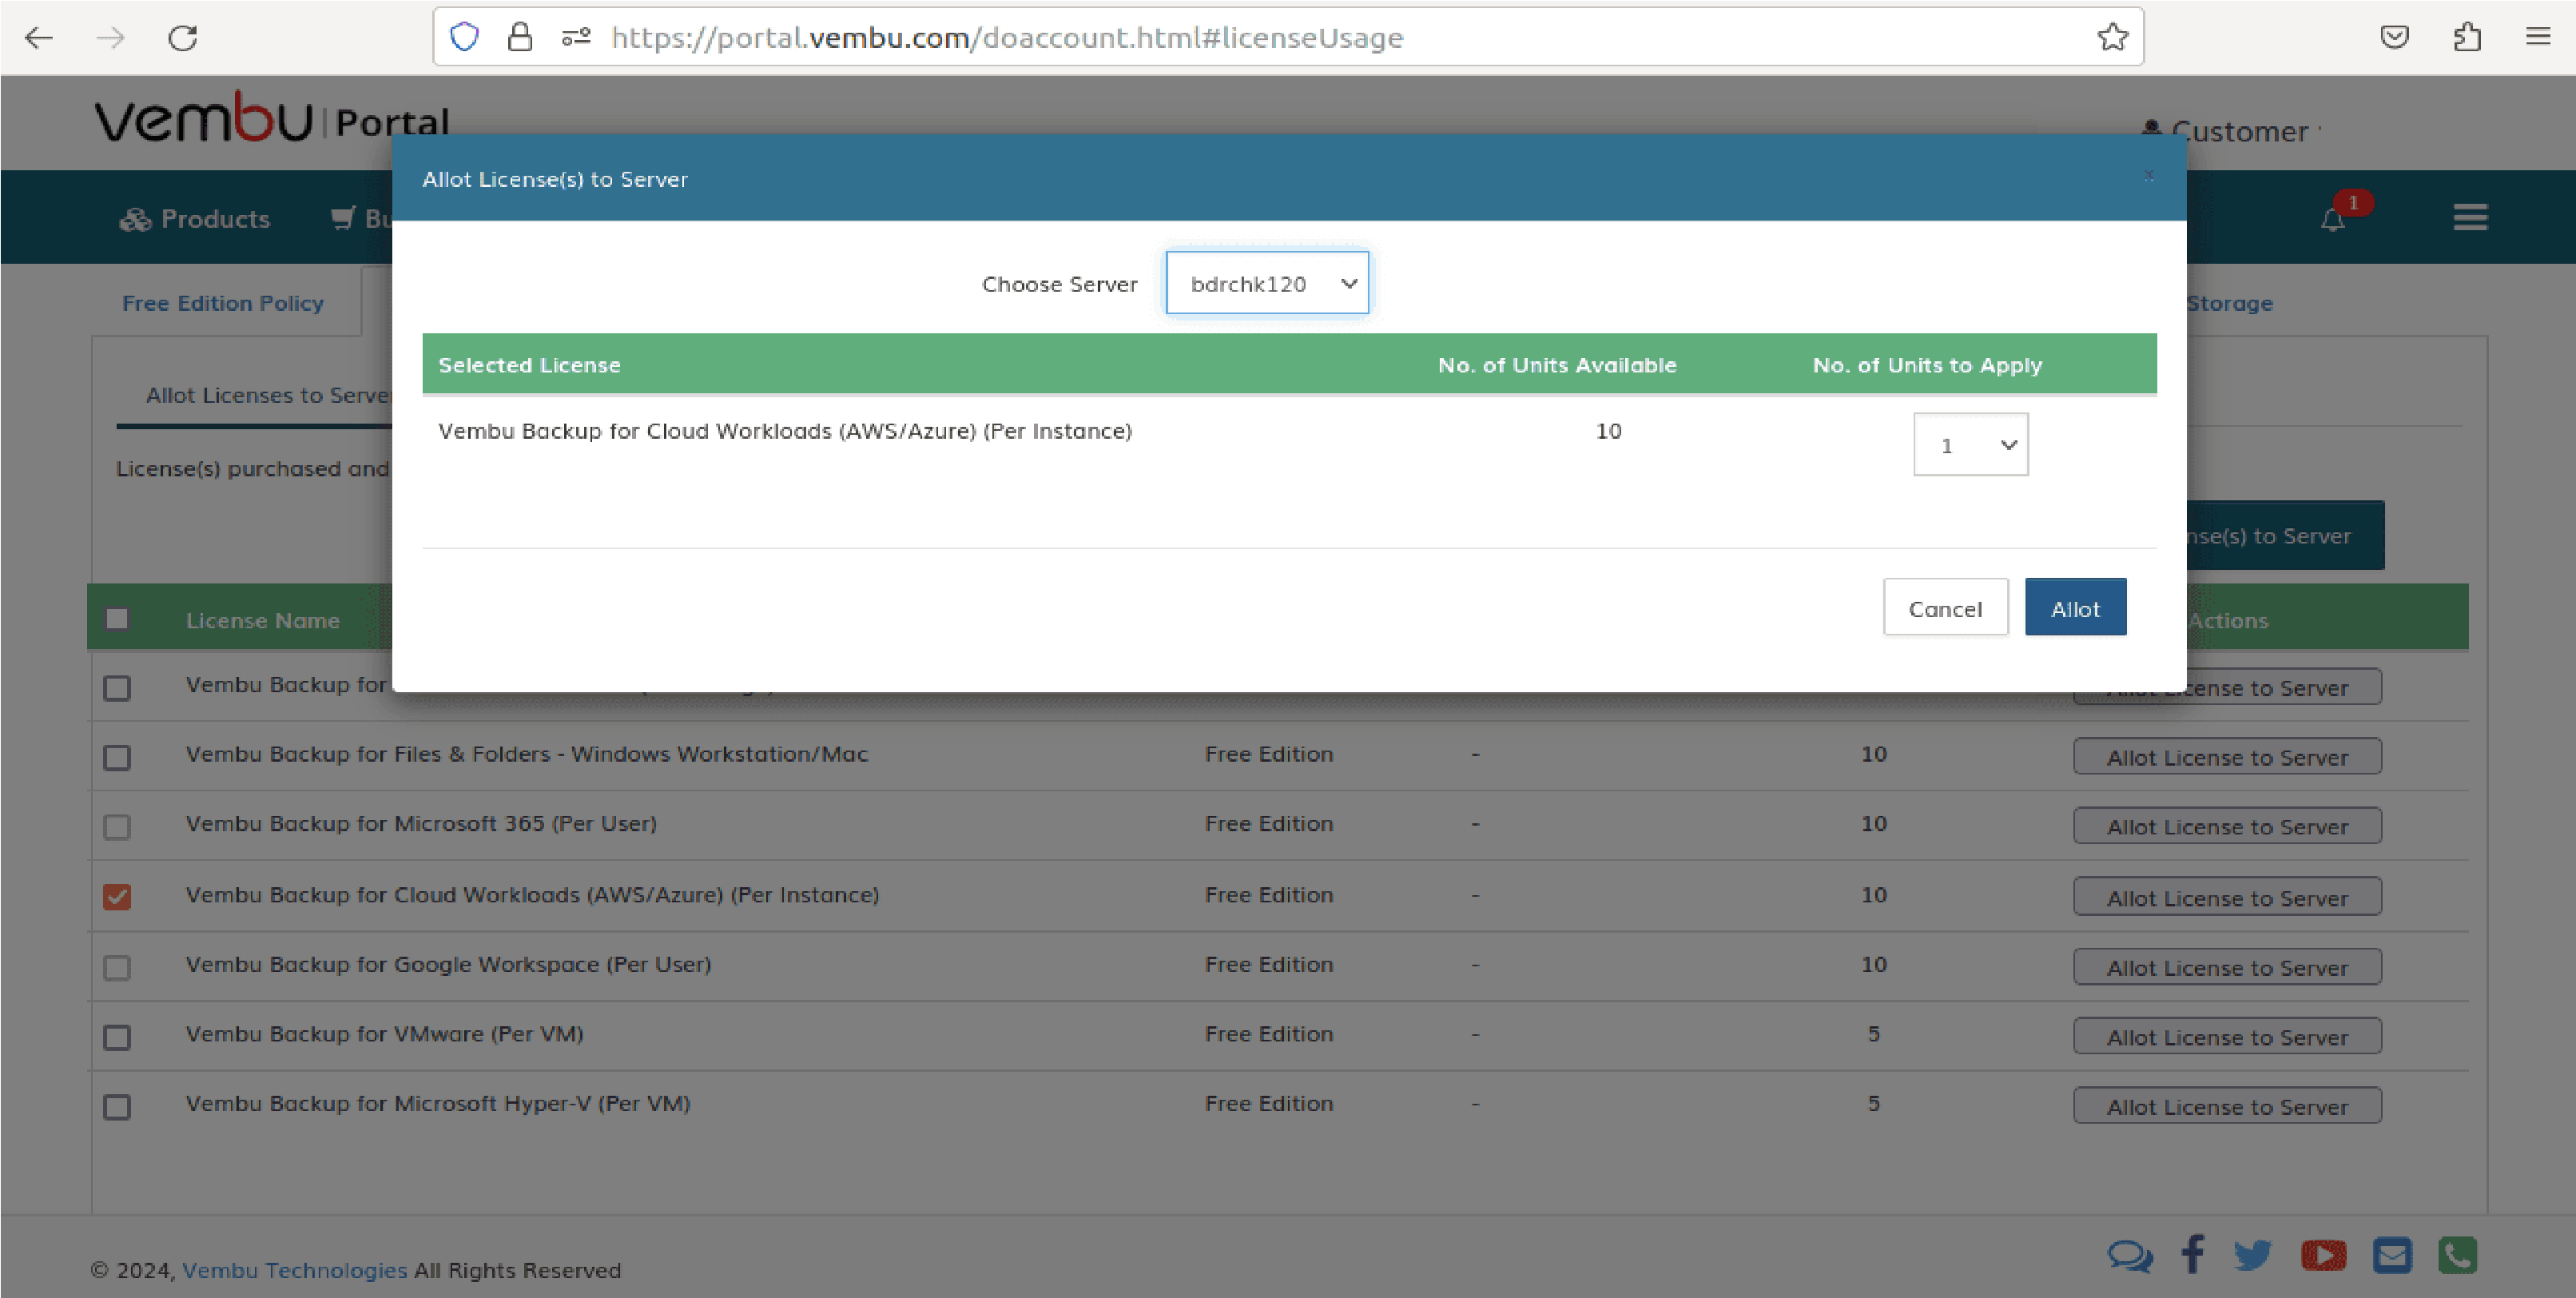The height and width of the screenshot is (1298, 2576).
Task: Check the first partially hidden Vembu Backup row checkbox
Action: click(117, 688)
